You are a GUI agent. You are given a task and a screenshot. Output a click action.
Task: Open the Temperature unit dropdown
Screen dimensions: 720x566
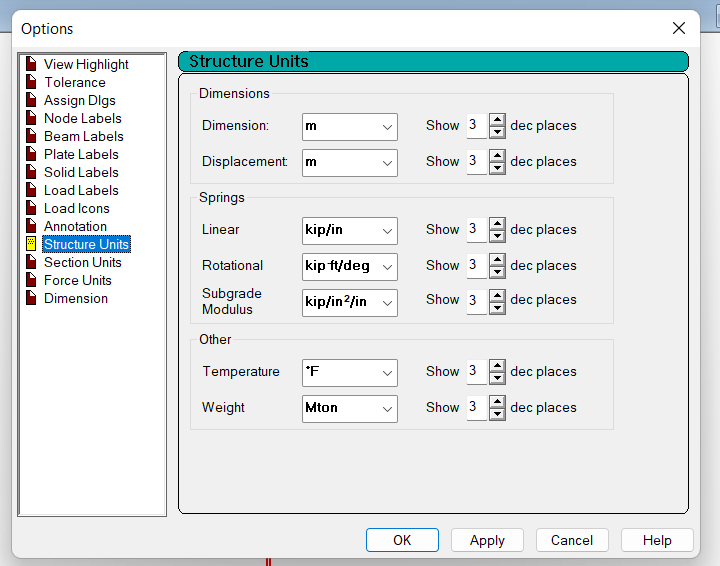pos(350,372)
